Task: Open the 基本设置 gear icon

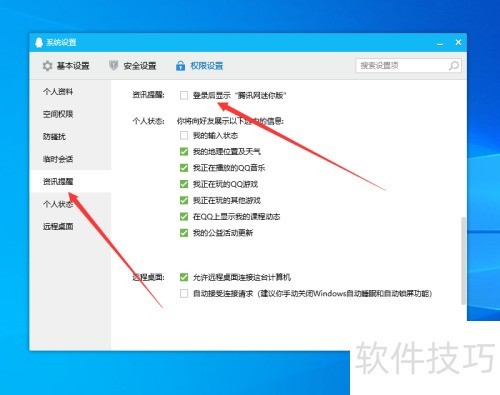Action: [x=47, y=66]
